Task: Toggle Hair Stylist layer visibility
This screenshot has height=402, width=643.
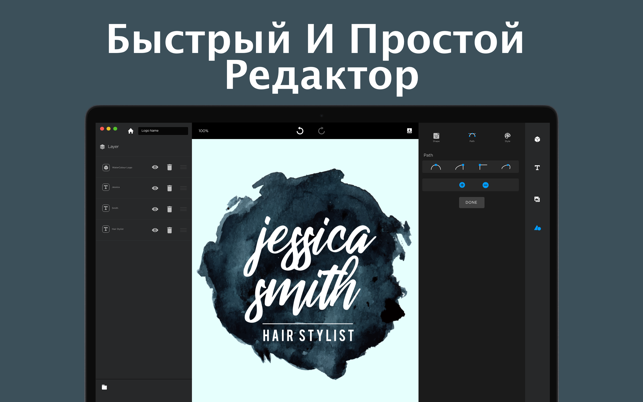Action: click(155, 230)
